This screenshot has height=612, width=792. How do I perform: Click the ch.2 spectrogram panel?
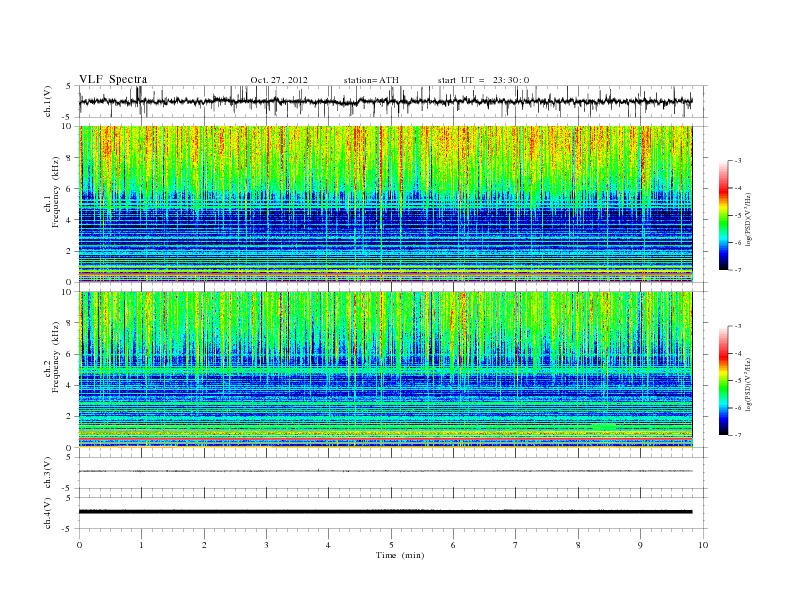(385, 369)
